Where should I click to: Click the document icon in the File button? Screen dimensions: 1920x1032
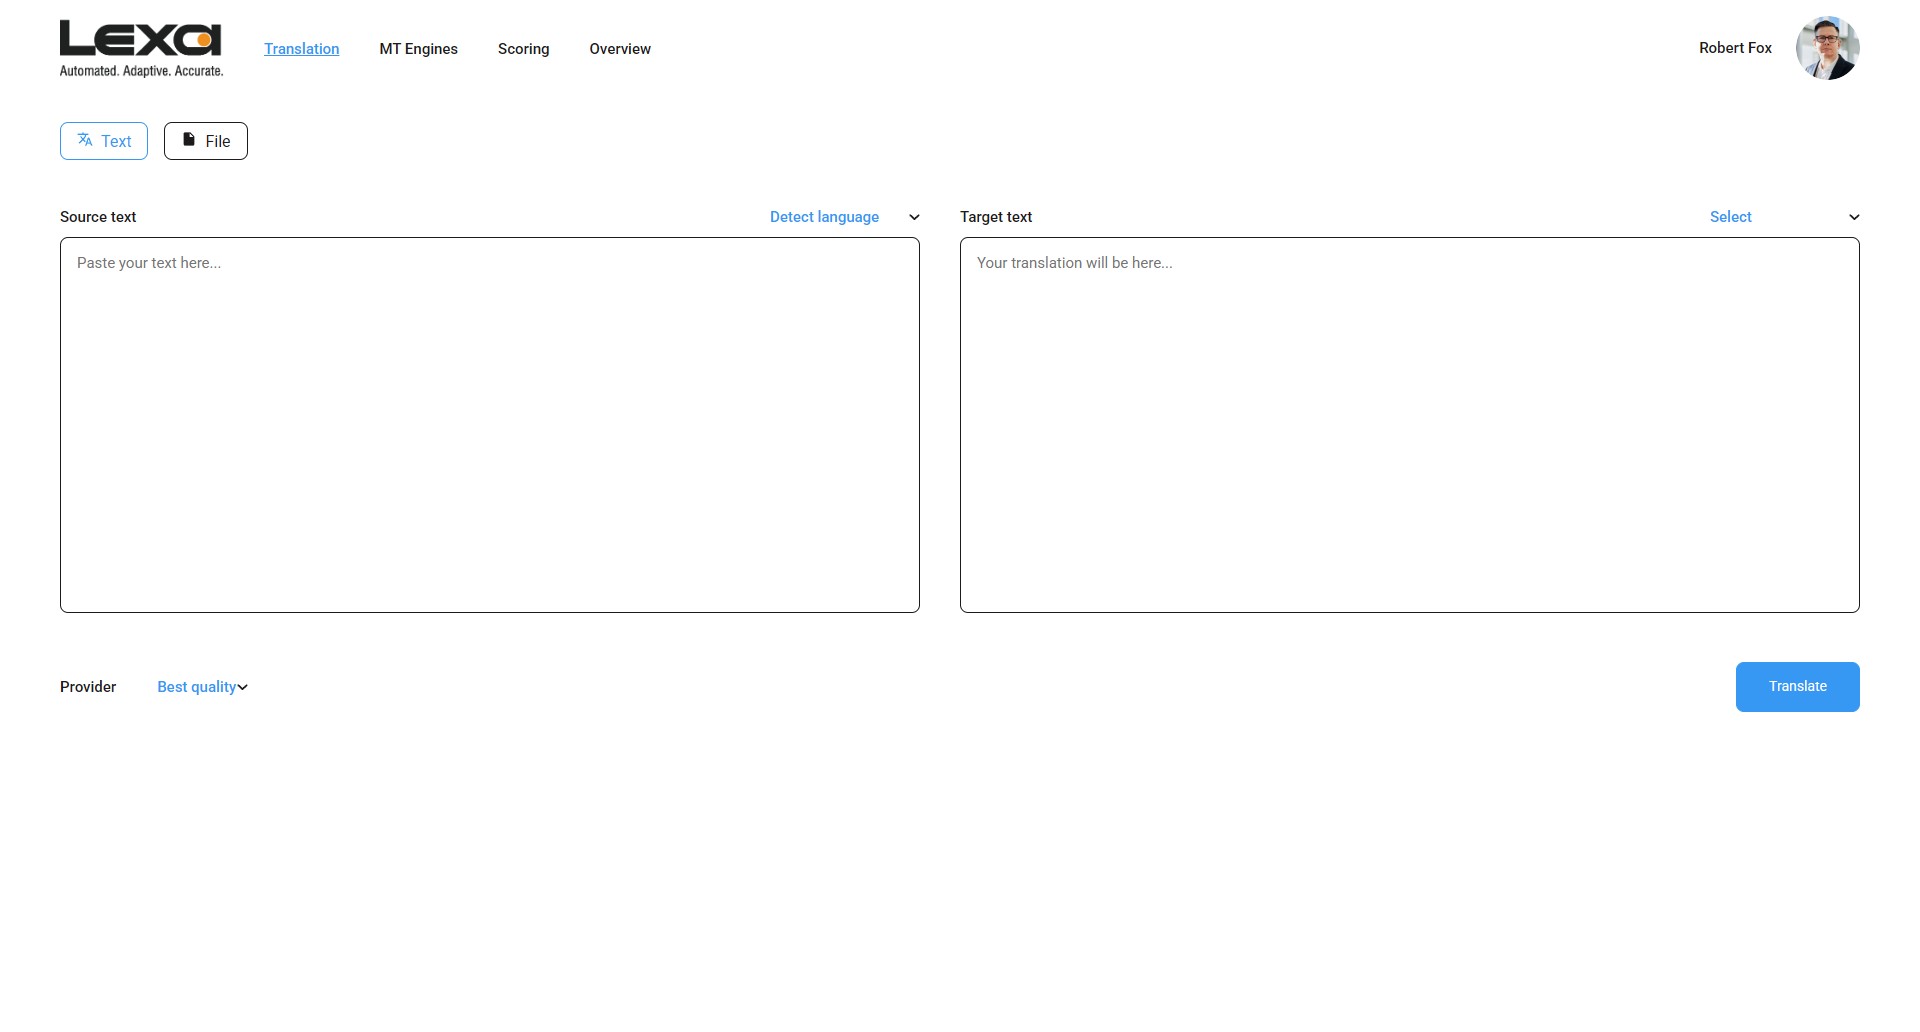pyautogui.click(x=188, y=140)
